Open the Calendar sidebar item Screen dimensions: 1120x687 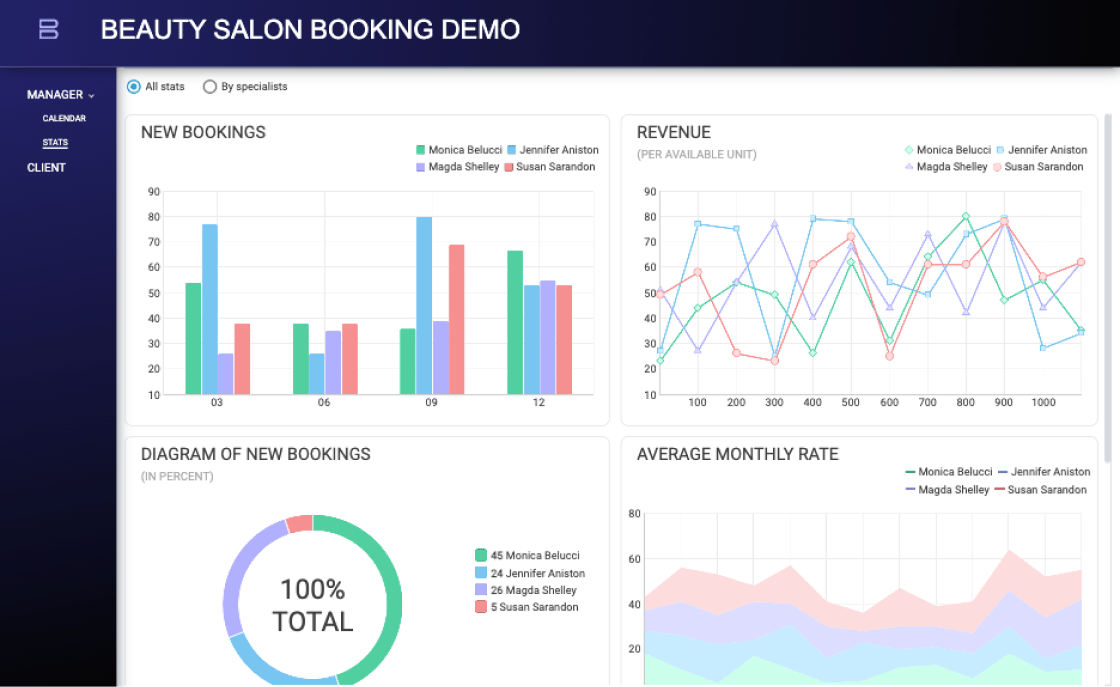[x=64, y=119]
